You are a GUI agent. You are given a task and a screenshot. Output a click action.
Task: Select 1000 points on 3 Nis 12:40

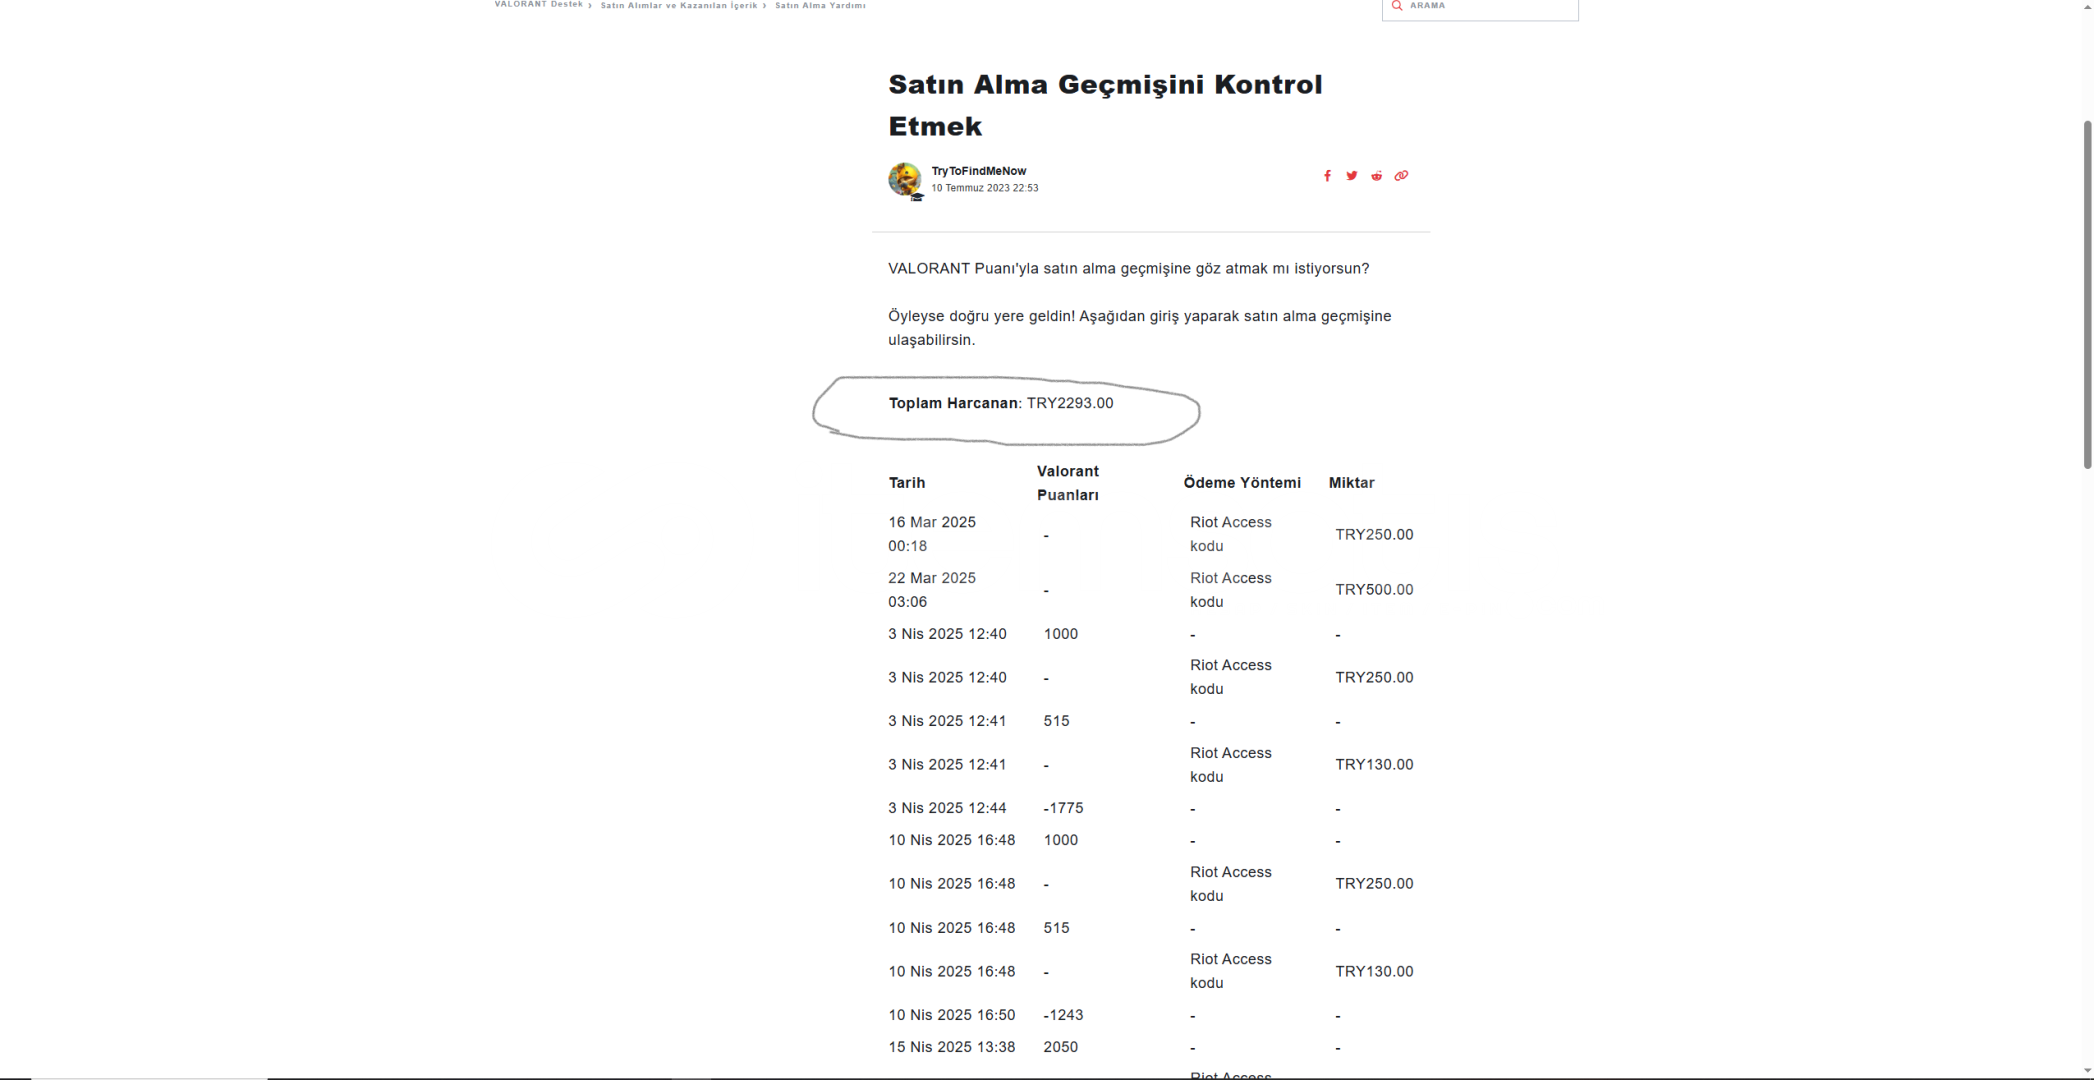[1060, 634]
